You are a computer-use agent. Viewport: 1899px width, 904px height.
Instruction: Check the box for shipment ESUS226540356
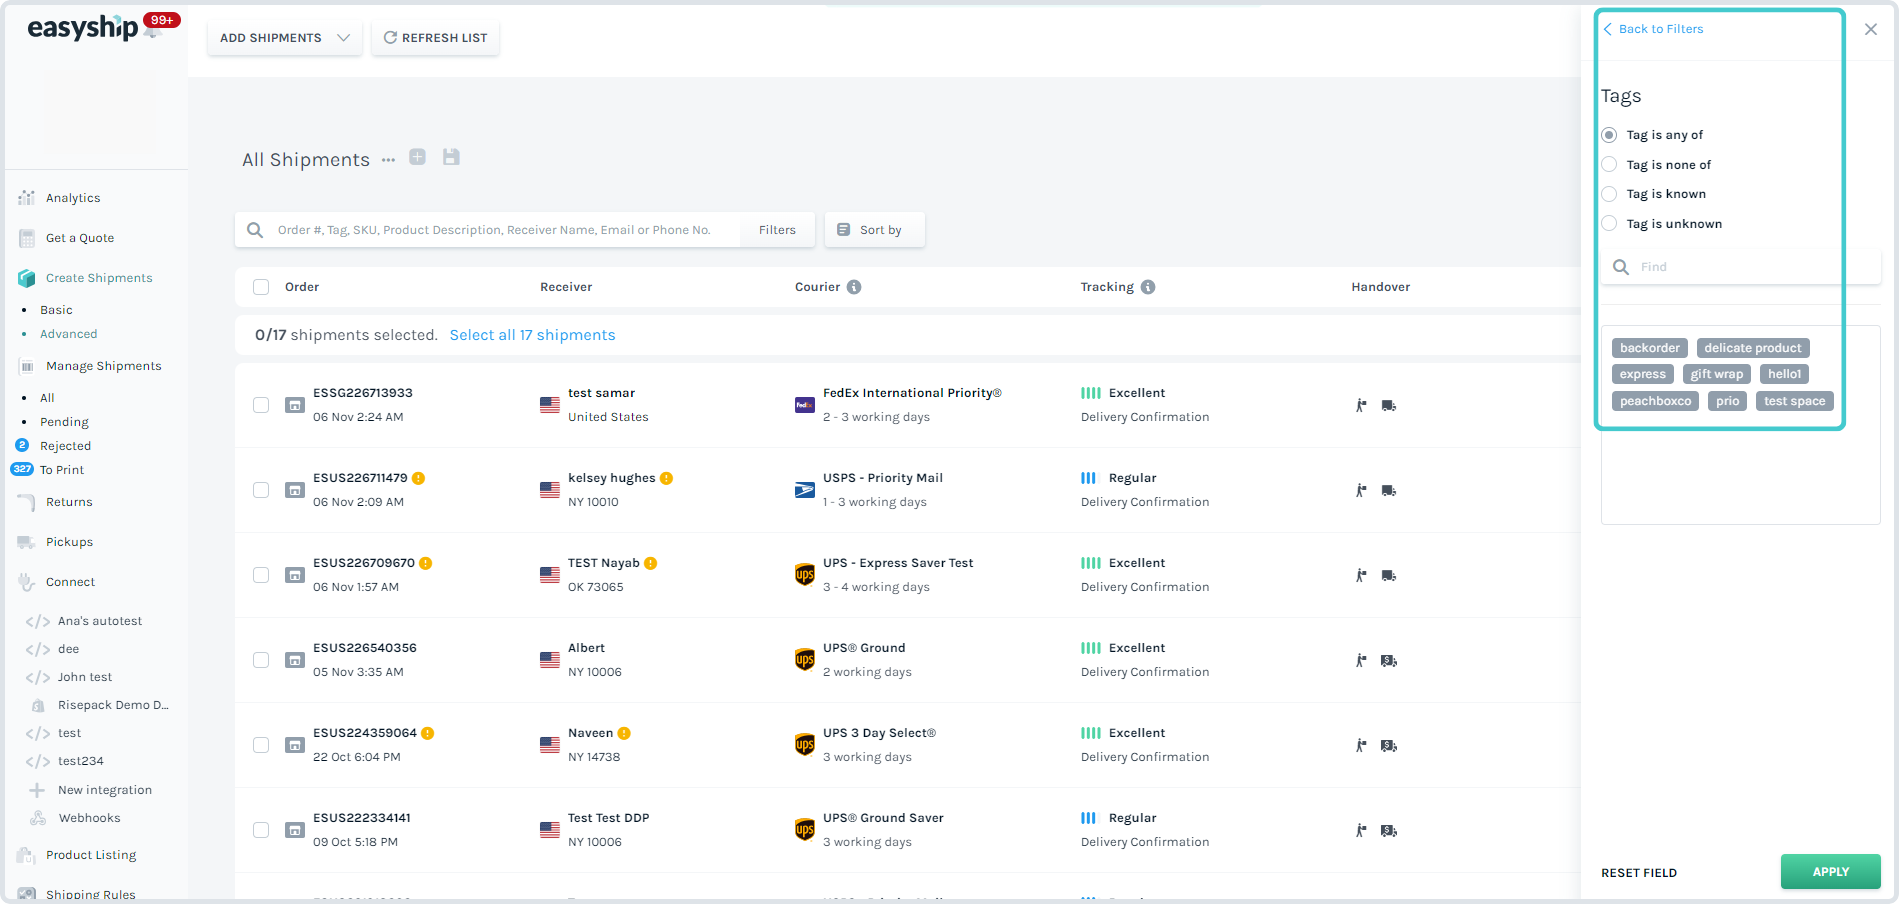click(x=261, y=660)
